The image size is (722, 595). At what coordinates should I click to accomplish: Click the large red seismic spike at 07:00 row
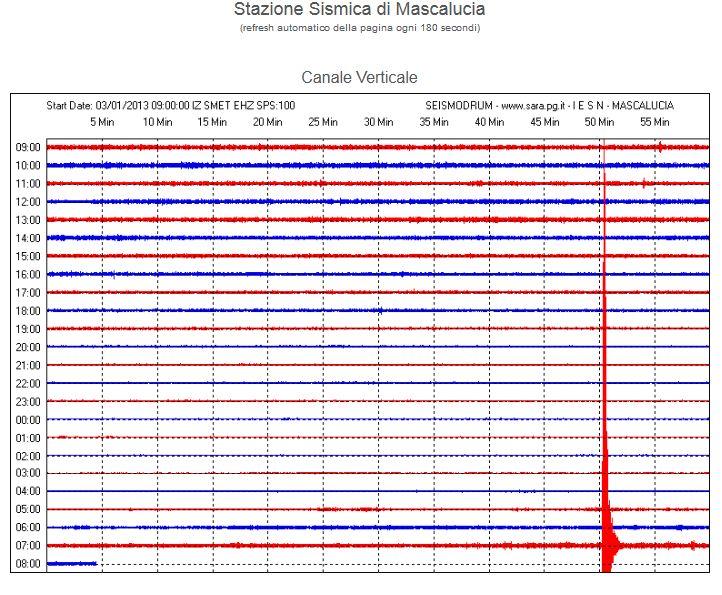pyautogui.click(x=606, y=545)
